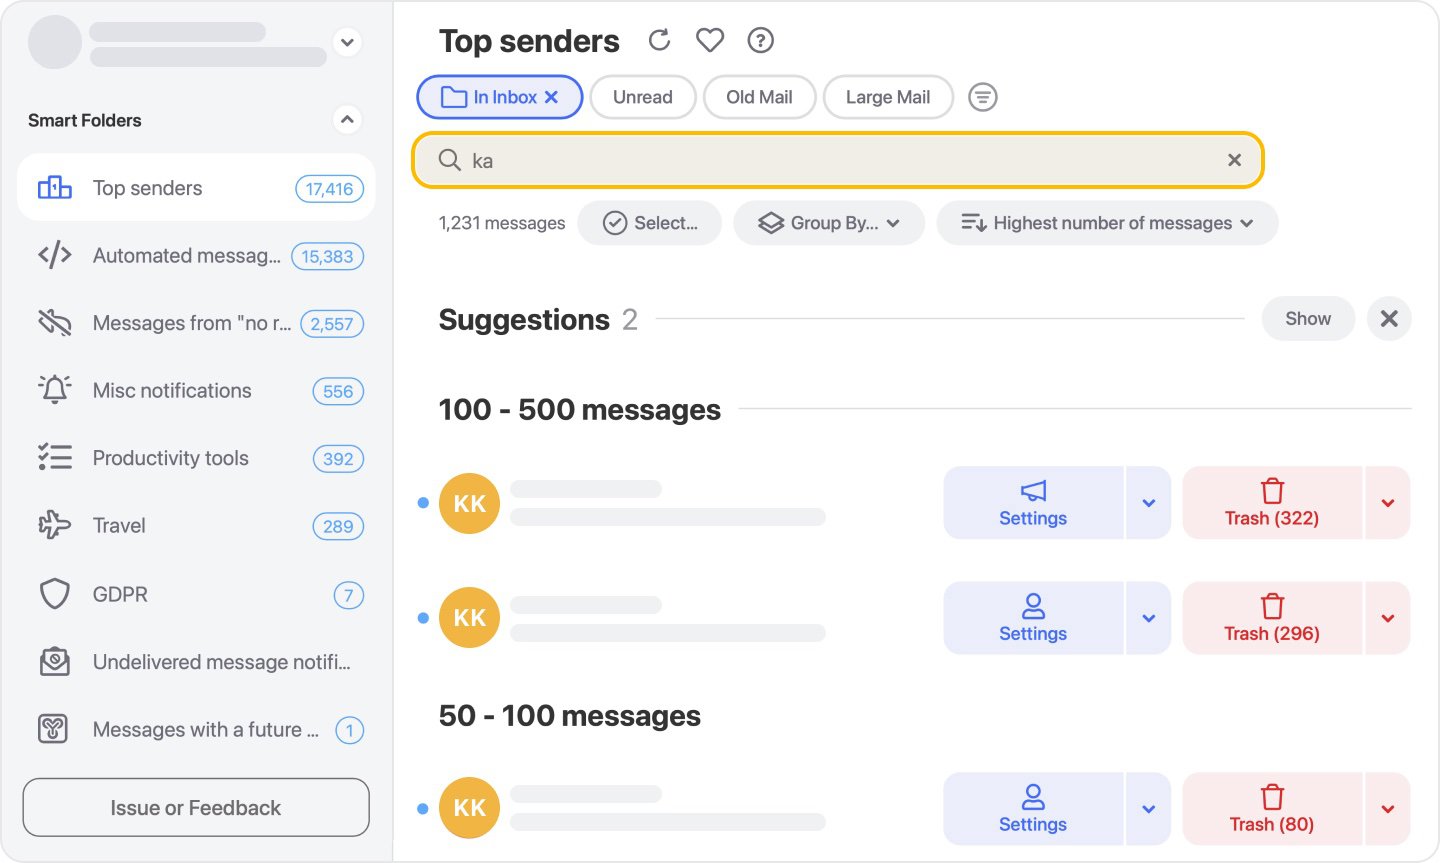Screen dimensions: 1440x863
Task: Clear the search field using the X icon
Action: tap(1234, 160)
